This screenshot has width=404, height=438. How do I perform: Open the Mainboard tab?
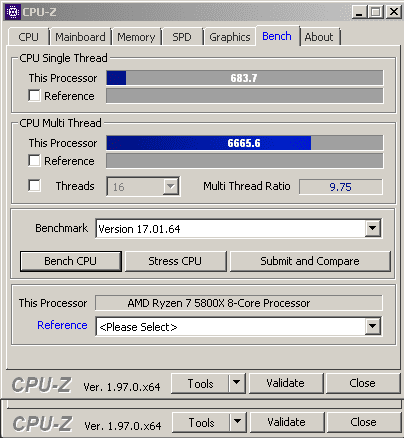point(80,37)
